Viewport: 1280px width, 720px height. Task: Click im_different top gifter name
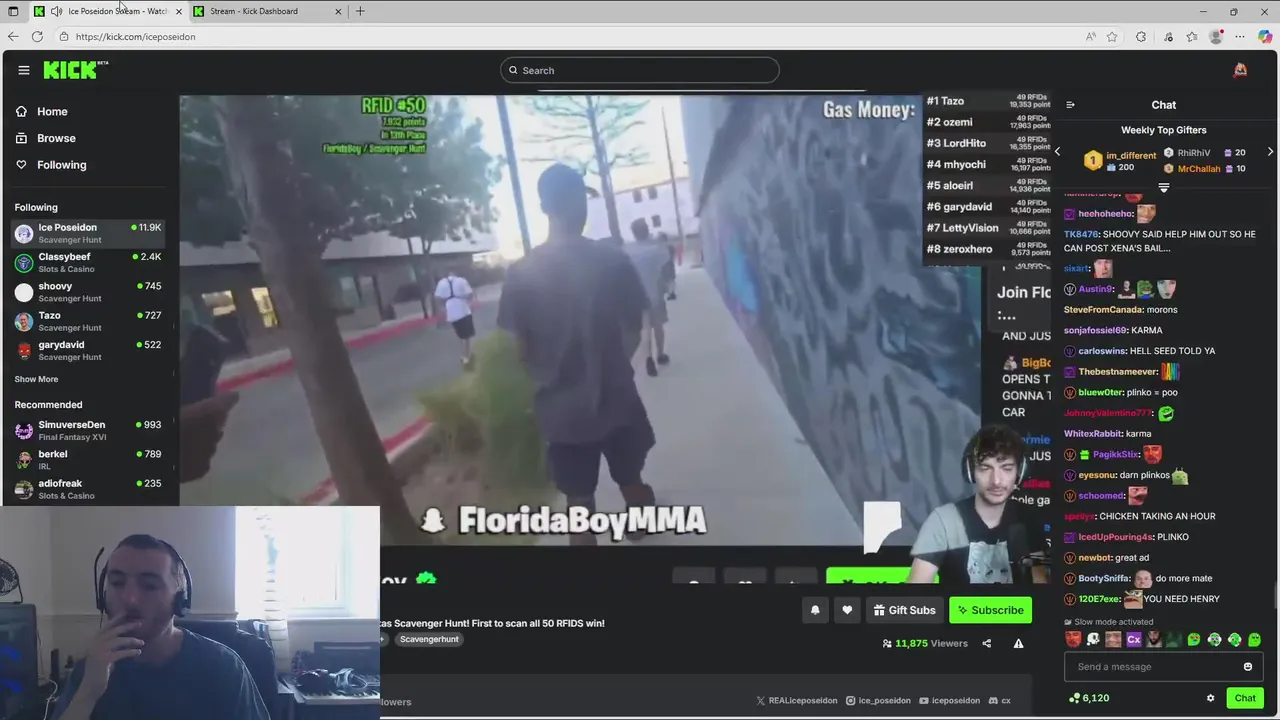coord(1131,156)
